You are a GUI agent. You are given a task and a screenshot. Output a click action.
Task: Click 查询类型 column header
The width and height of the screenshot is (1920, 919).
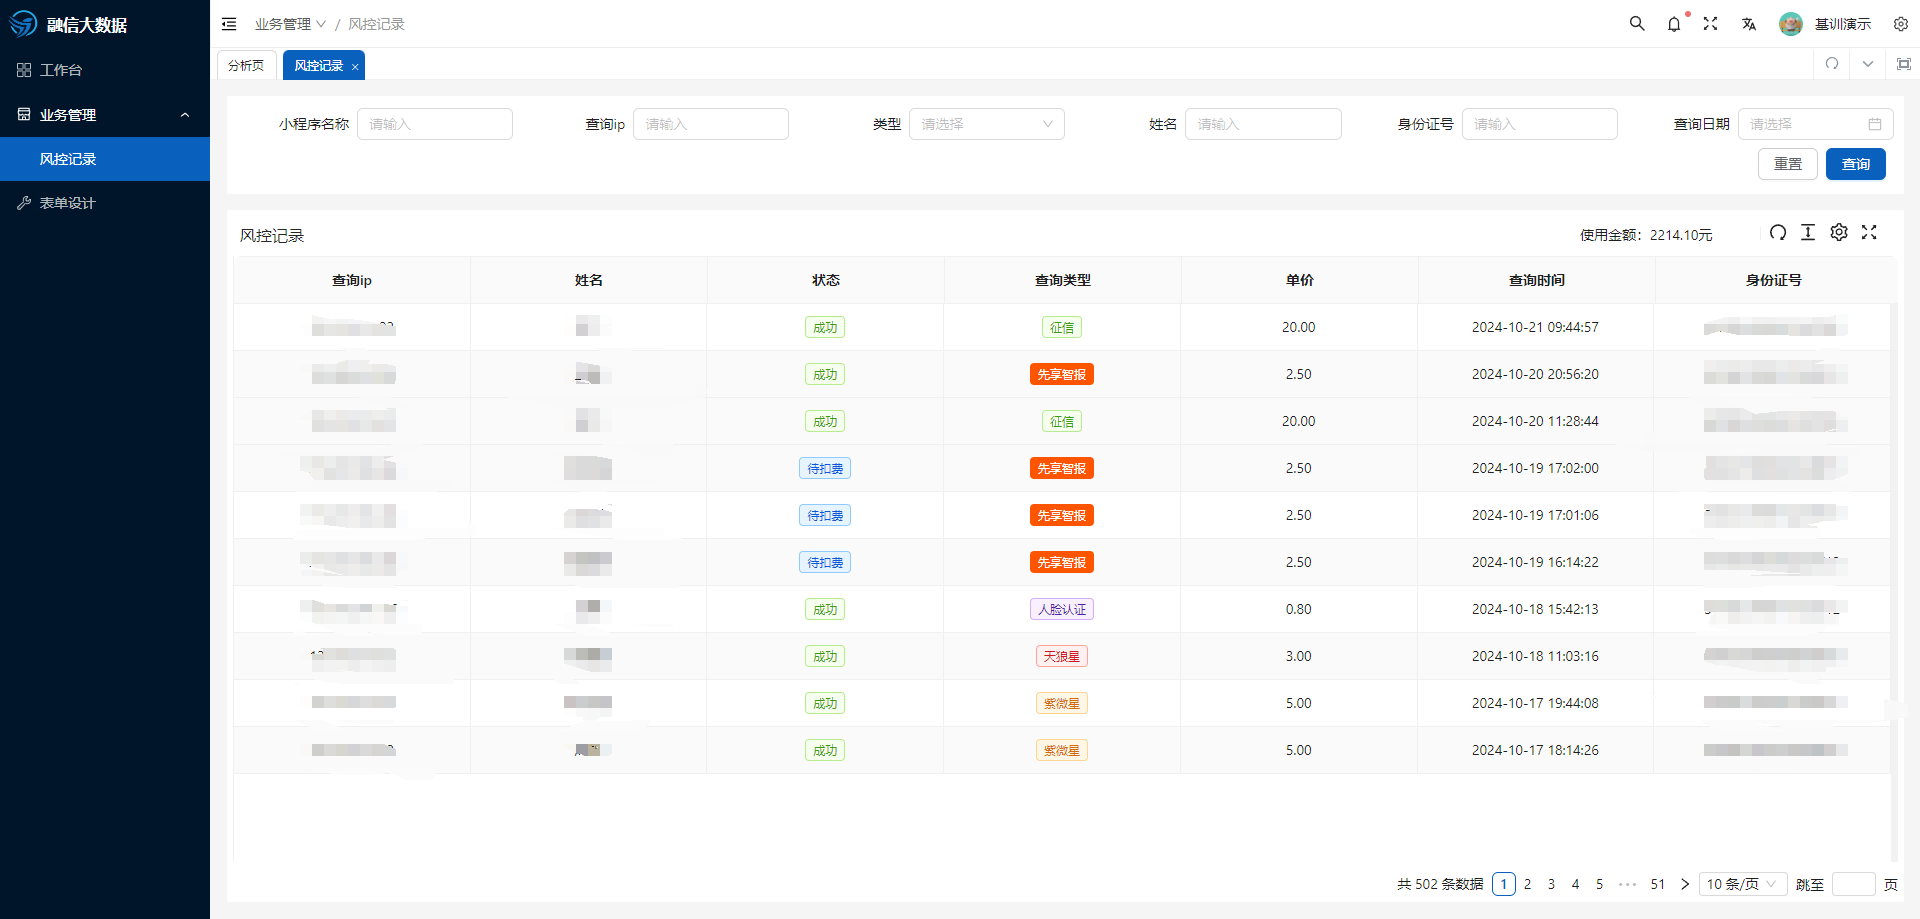pyautogui.click(x=1063, y=280)
